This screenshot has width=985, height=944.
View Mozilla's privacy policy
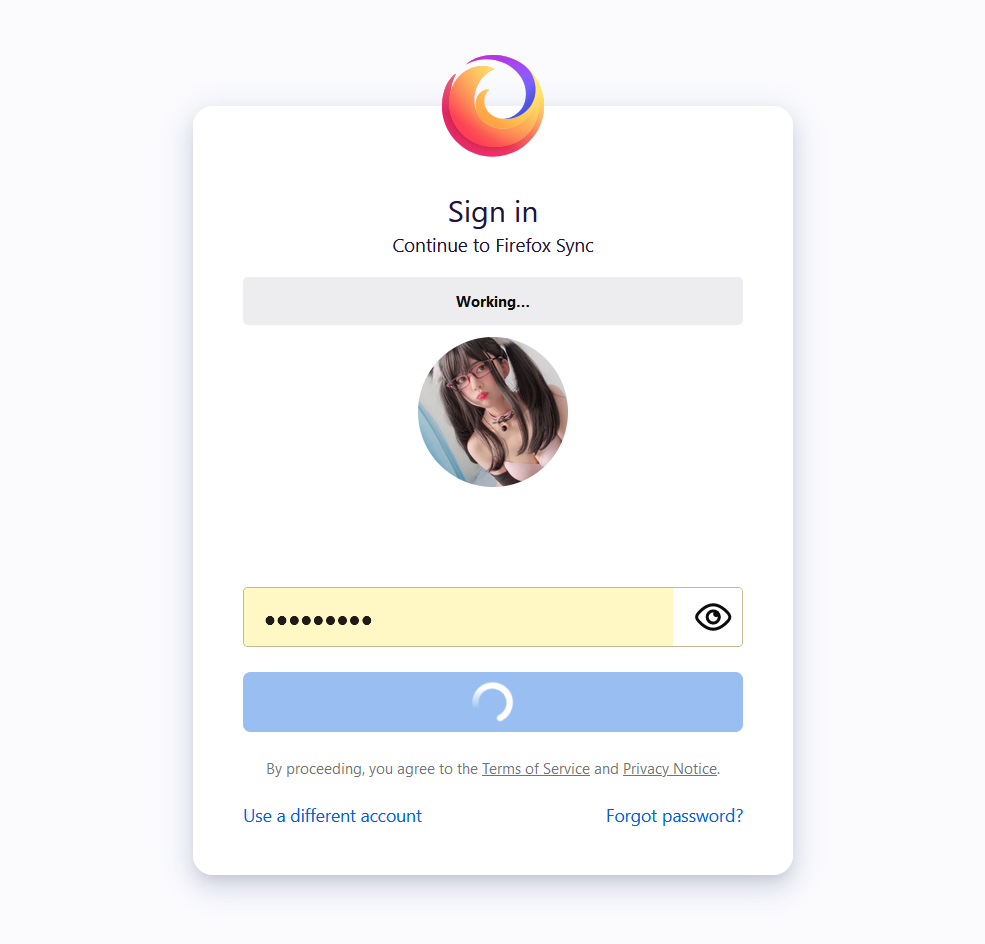pyautogui.click(x=670, y=769)
